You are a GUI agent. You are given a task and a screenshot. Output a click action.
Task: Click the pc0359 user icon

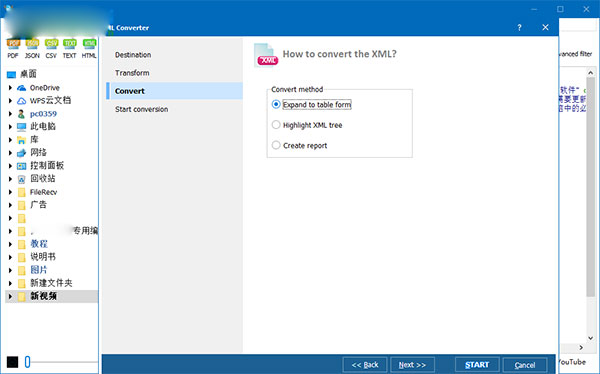pyautogui.click(x=21, y=114)
